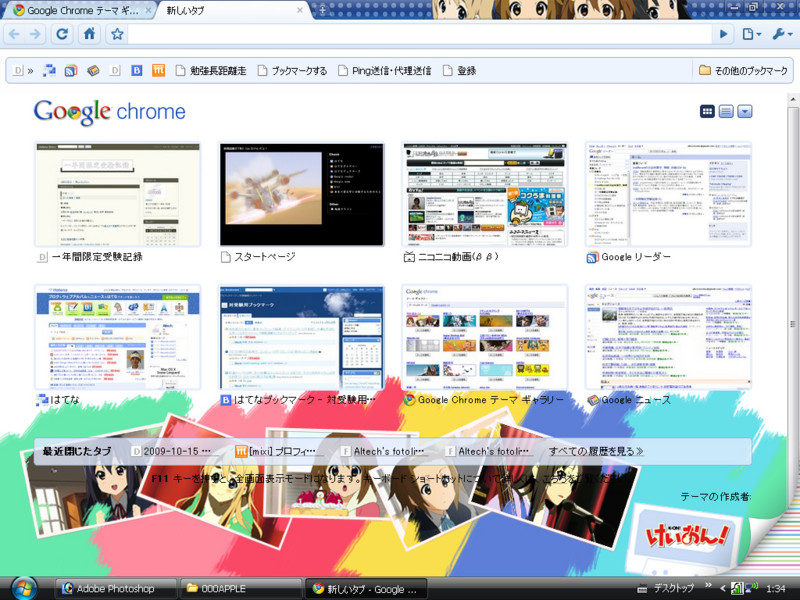Click into the address bar
Image resolution: width=800 pixels, height=600 pixels.
pos(419,34)
